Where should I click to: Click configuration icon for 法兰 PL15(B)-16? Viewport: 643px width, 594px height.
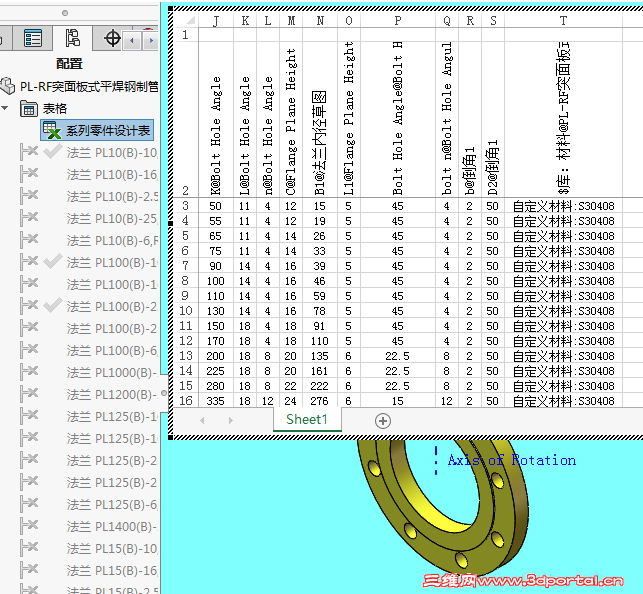29,571
